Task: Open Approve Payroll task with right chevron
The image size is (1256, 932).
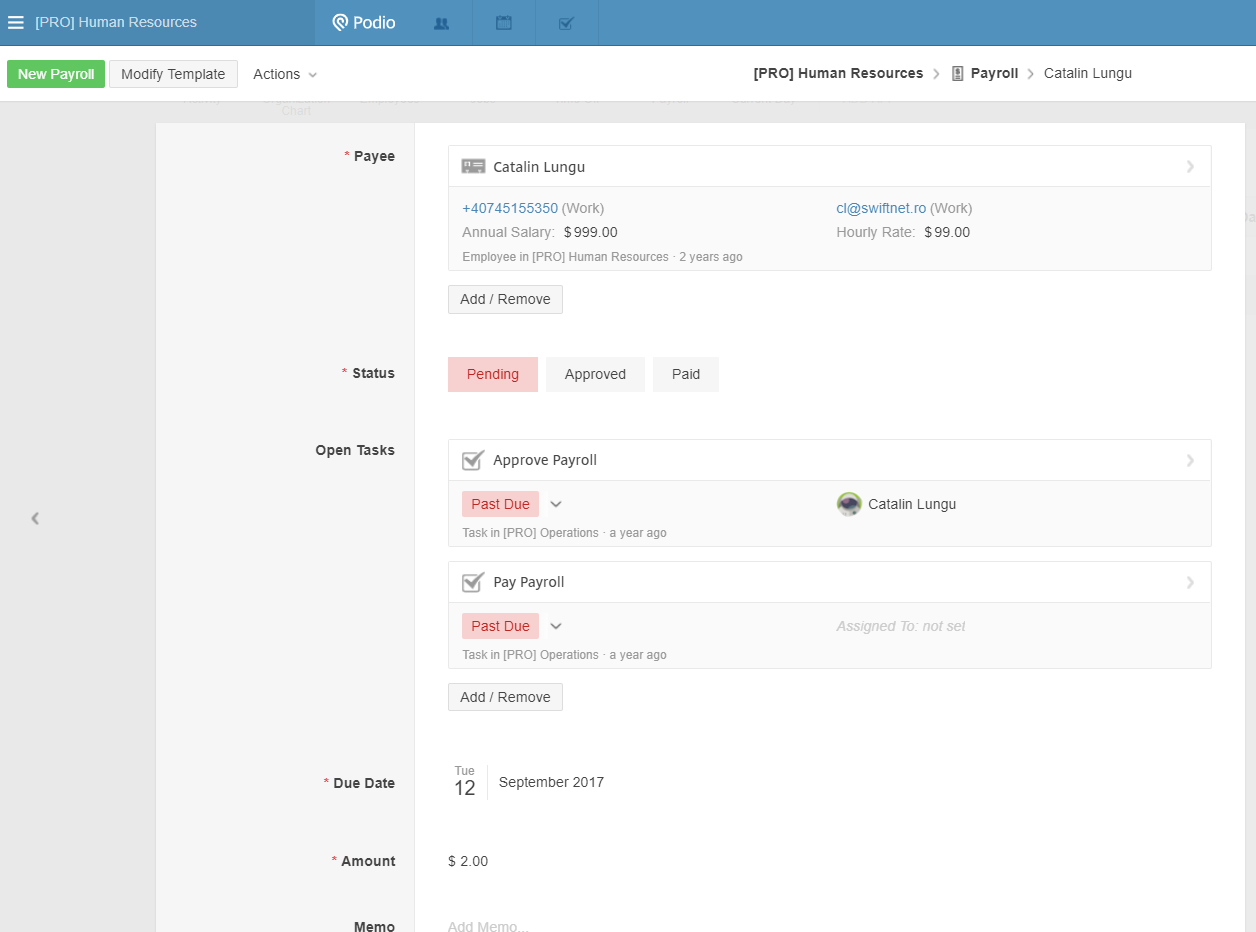Action: (x=1190, y=461)
